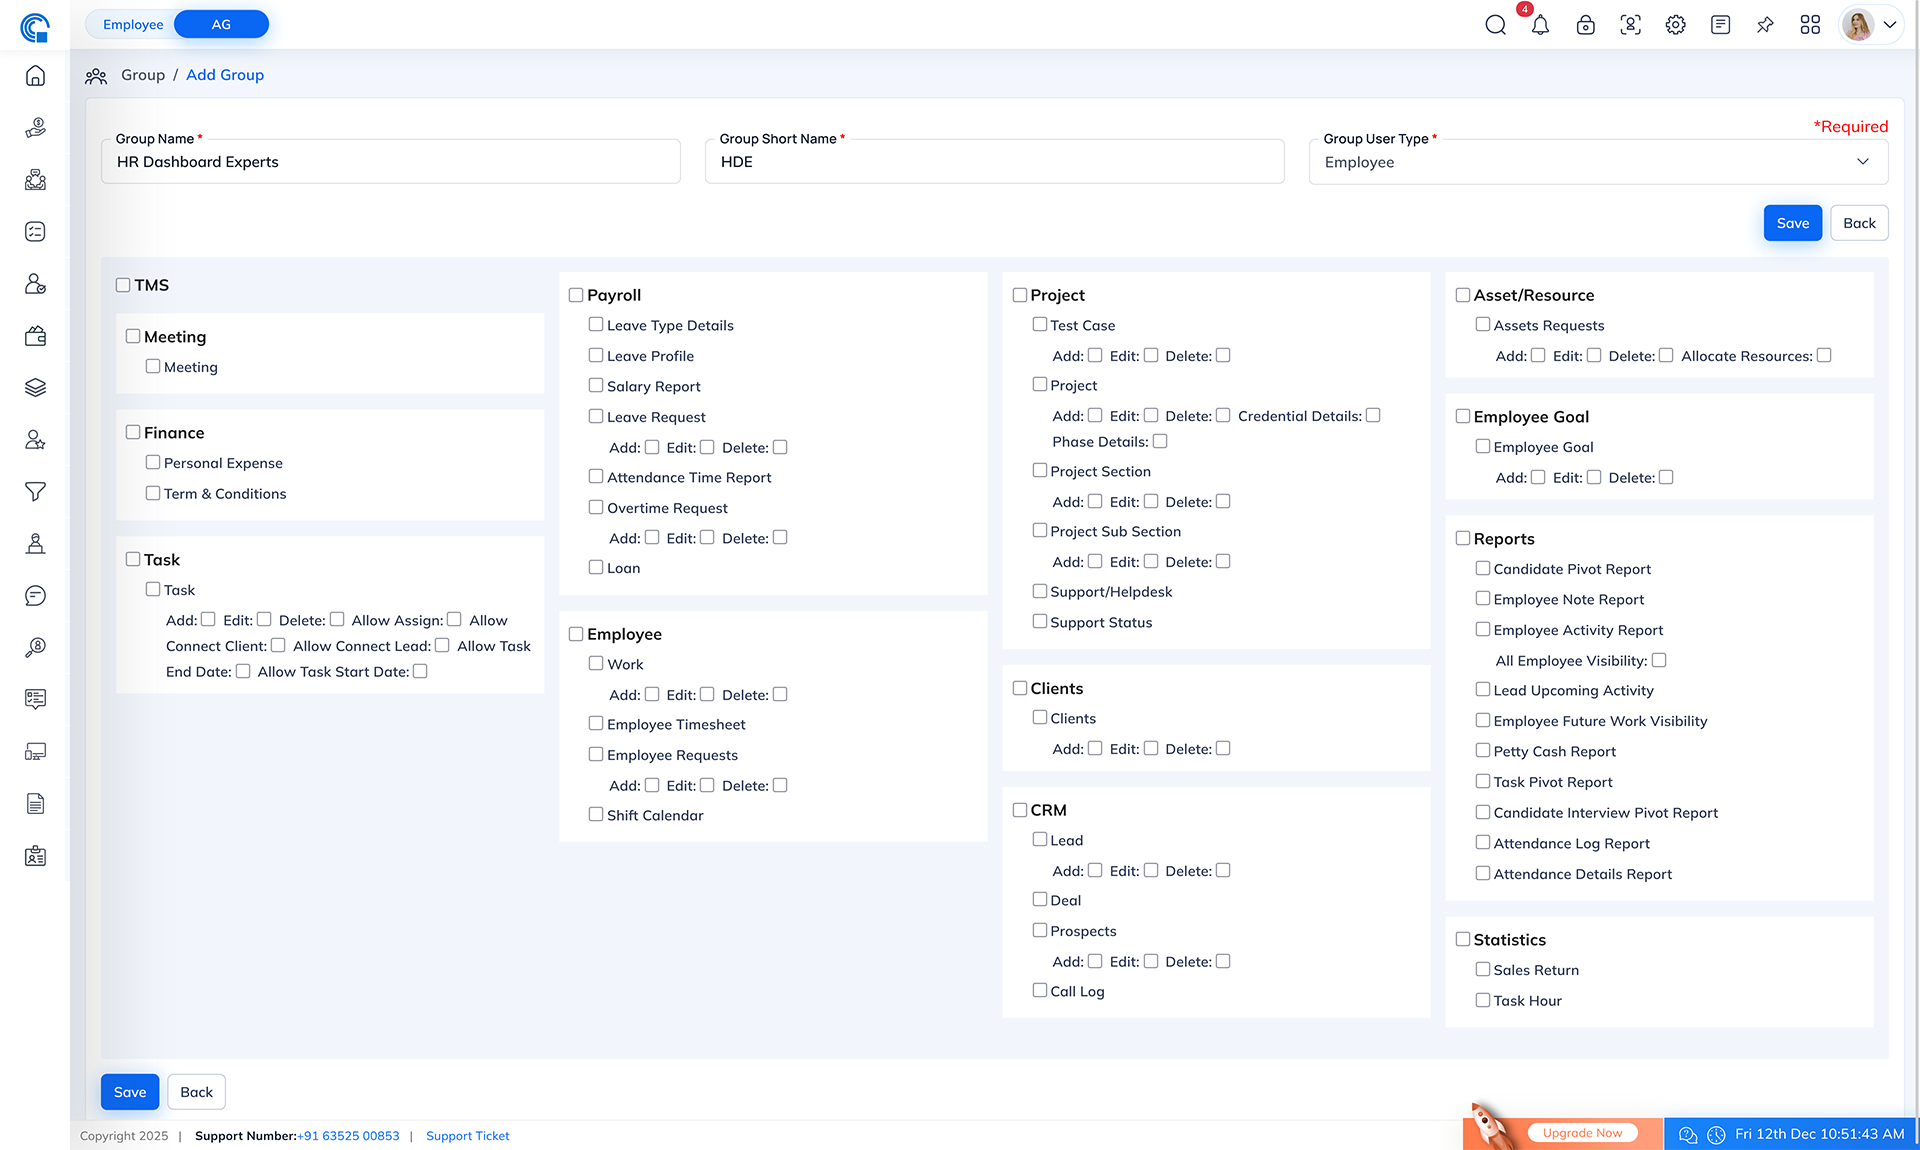Click the notifications bell icon
1920x1150 pixels.
coord(1540,25)
